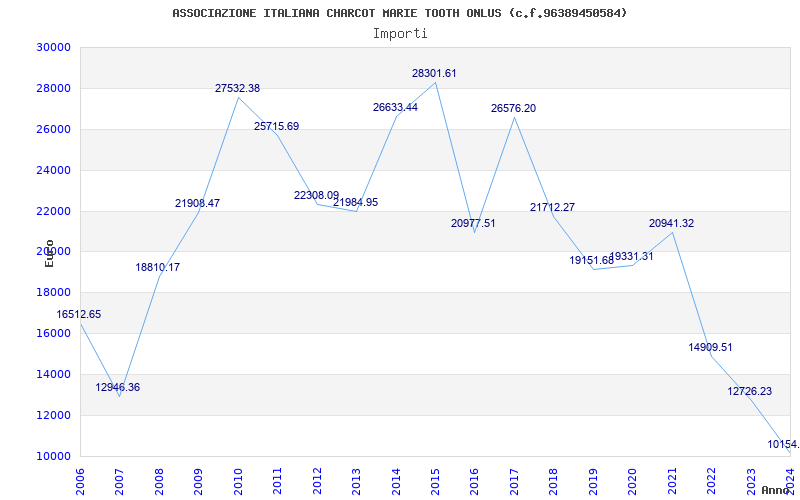The image size is (800, 500).
Task: Click x-axis year 2007
Action: coord(119,482)
